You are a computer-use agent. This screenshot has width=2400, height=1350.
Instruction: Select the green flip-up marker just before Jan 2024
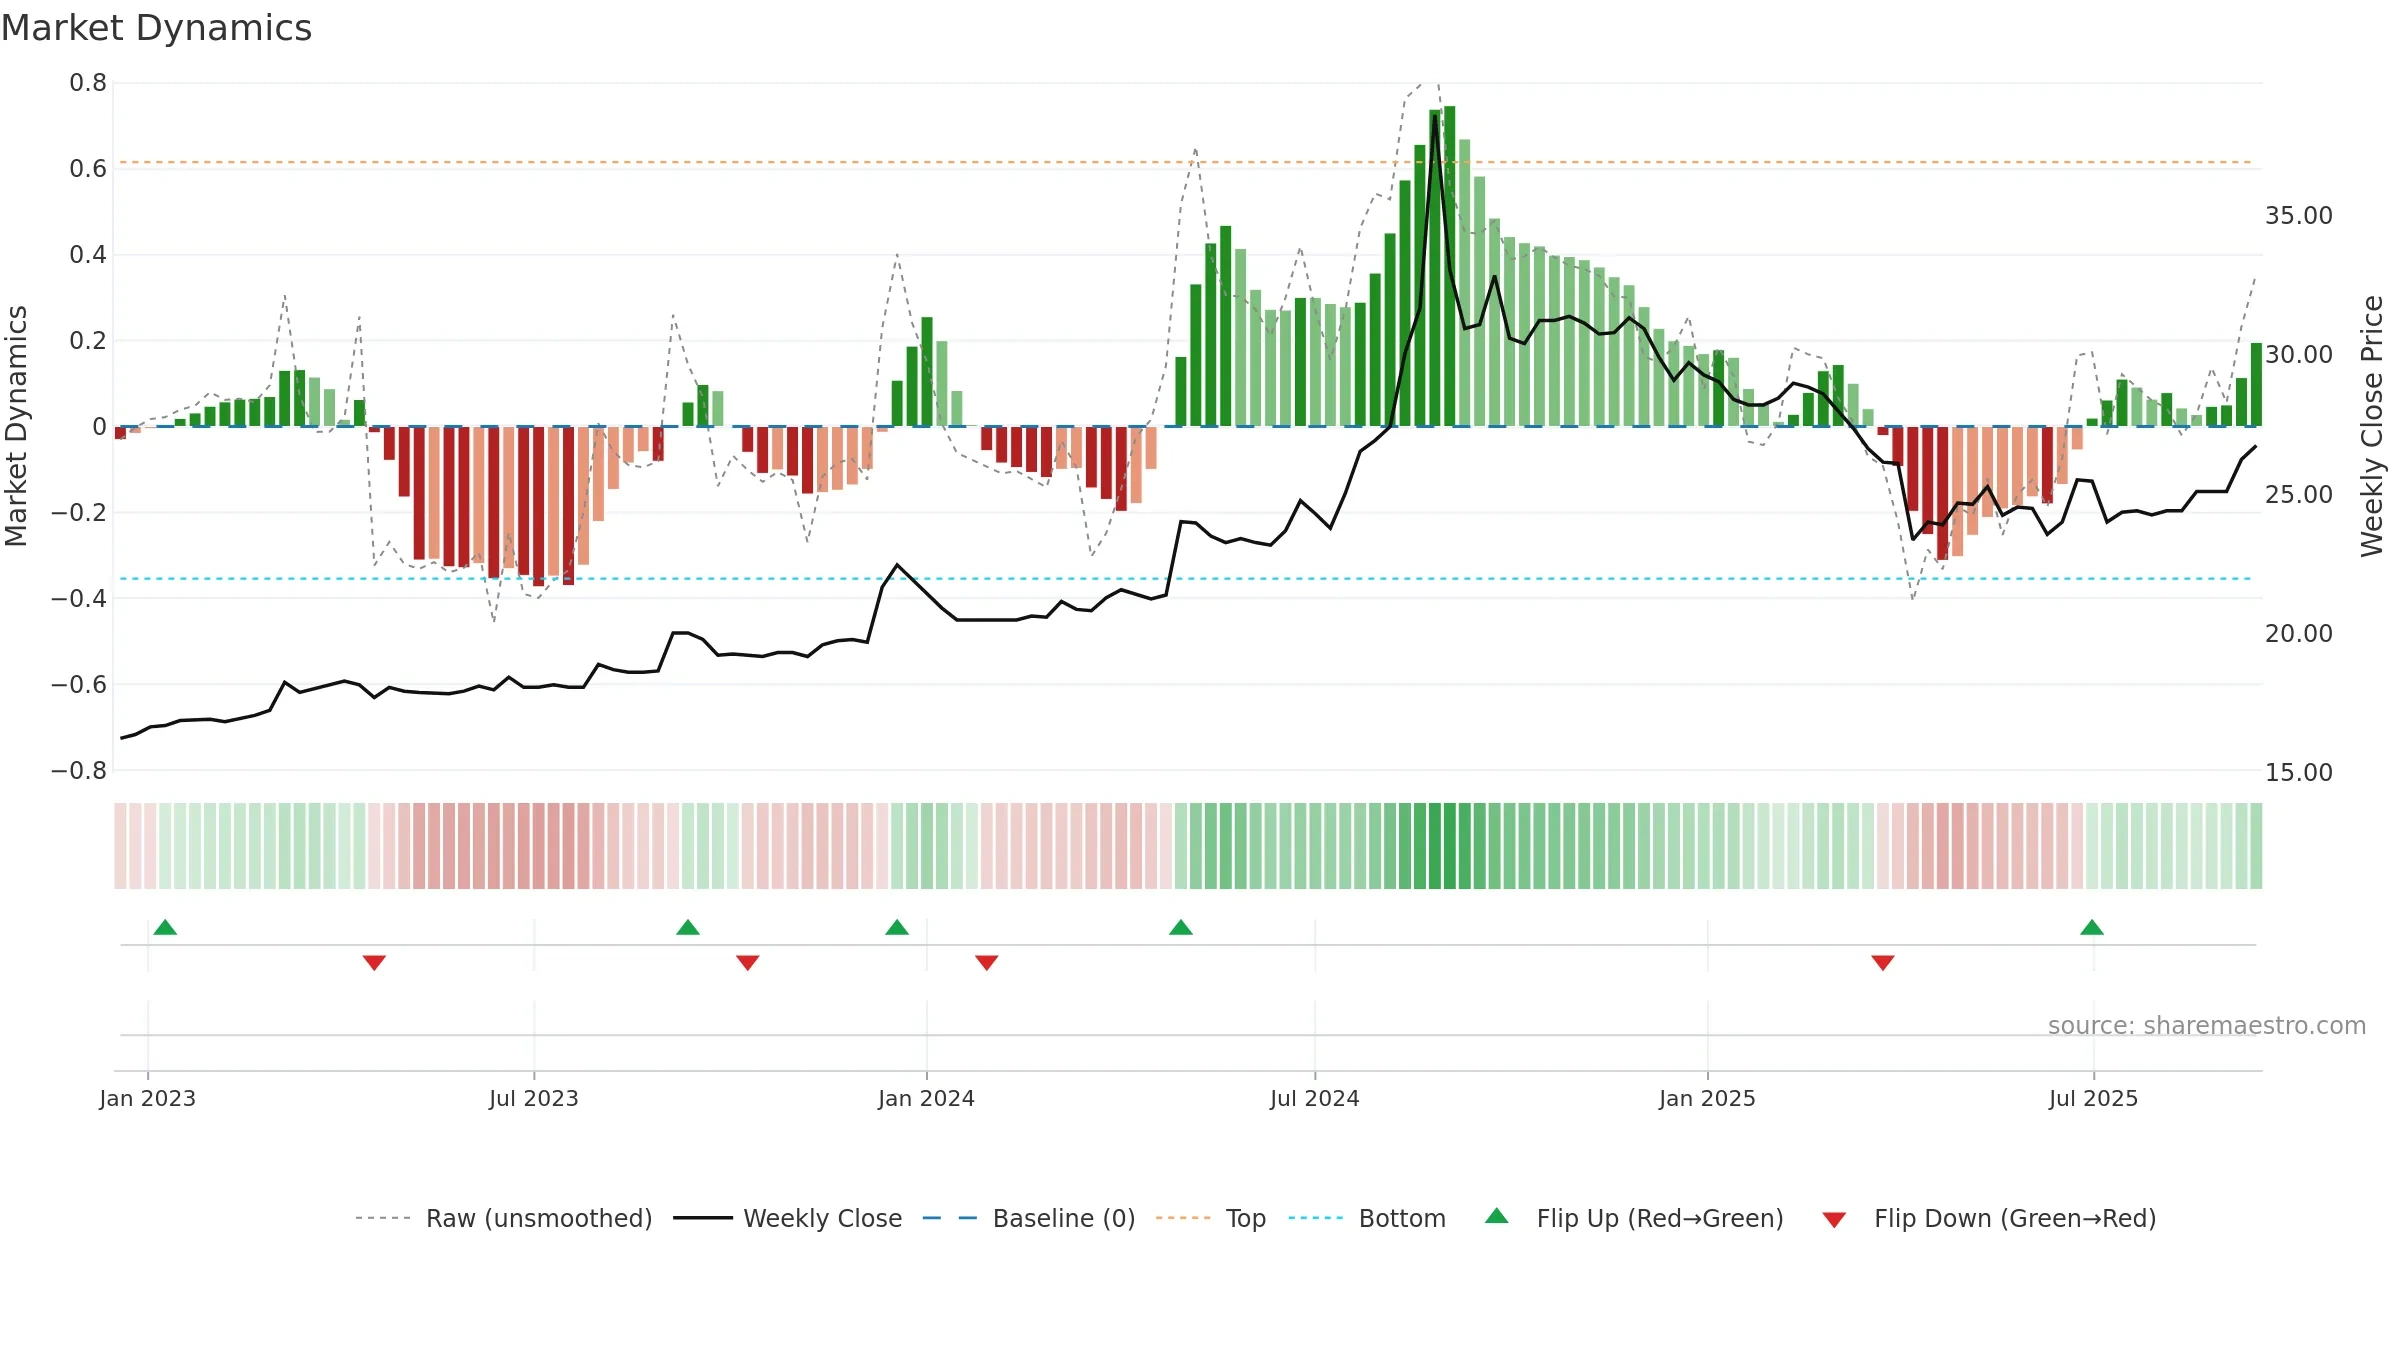coord(897,927)
